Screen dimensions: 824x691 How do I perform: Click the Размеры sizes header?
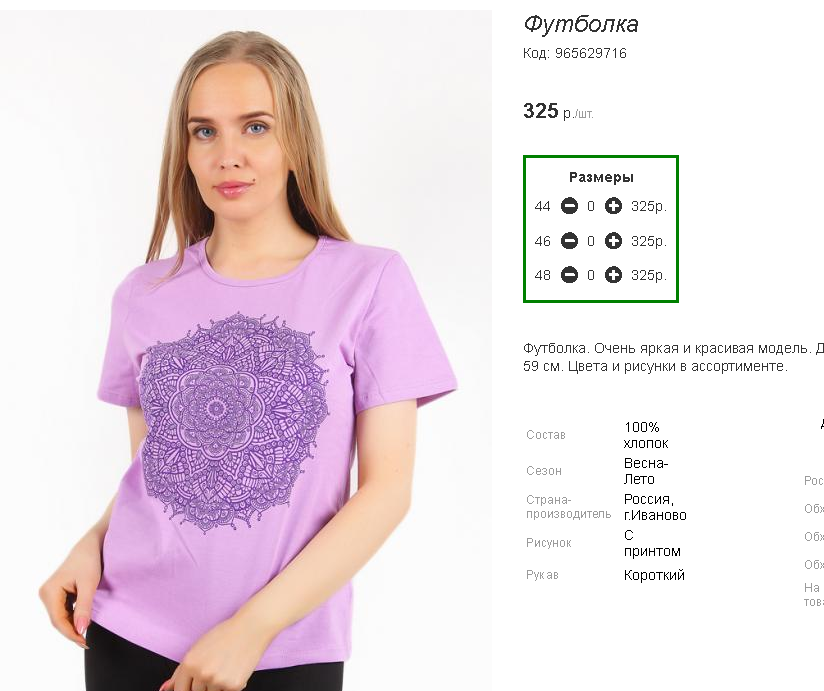[x=601, y=177]
